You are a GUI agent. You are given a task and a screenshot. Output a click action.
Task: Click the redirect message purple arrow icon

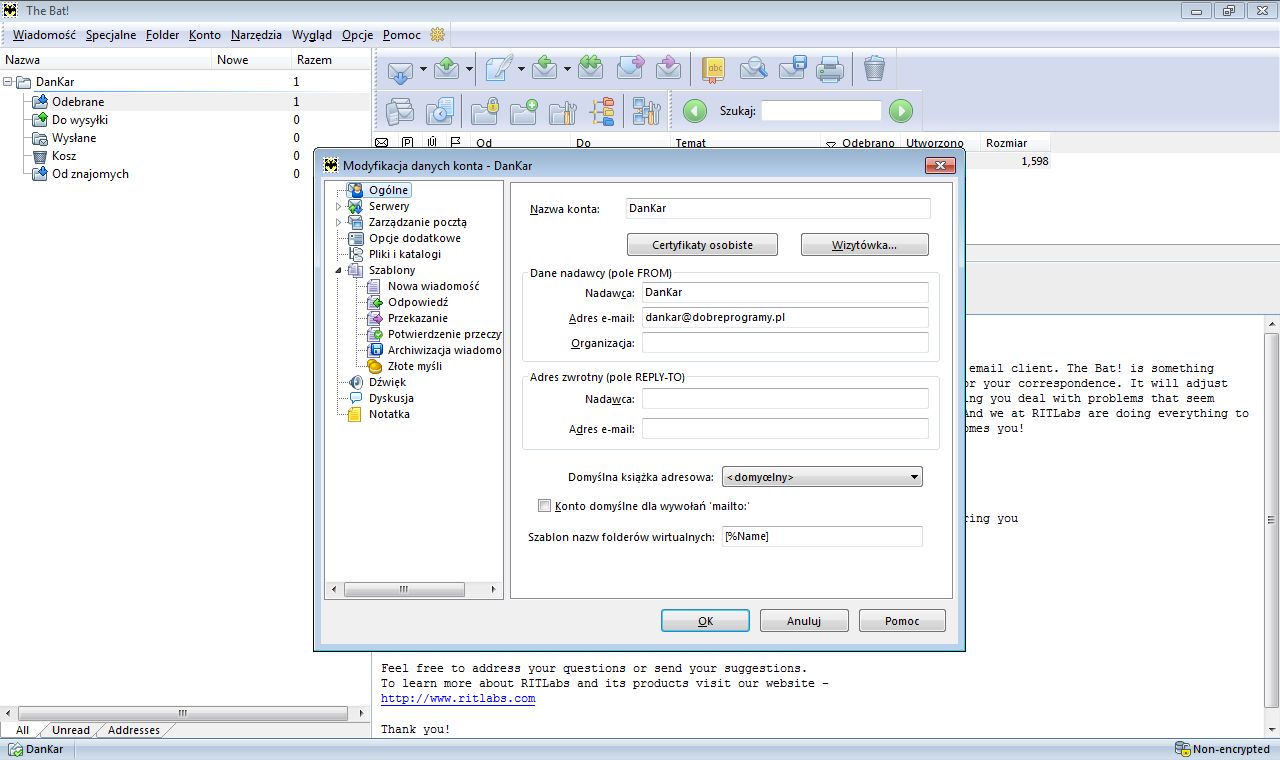(668, 69)
